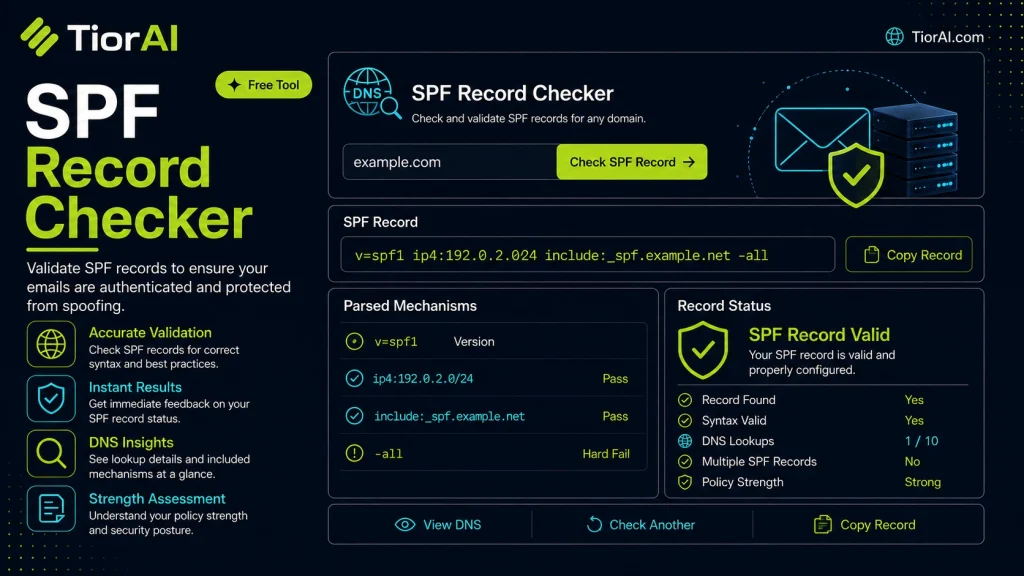Viewport: 1024px width, 576px height.
Task: Click the Hard Fail result label
Action: [x=606, y=454]
